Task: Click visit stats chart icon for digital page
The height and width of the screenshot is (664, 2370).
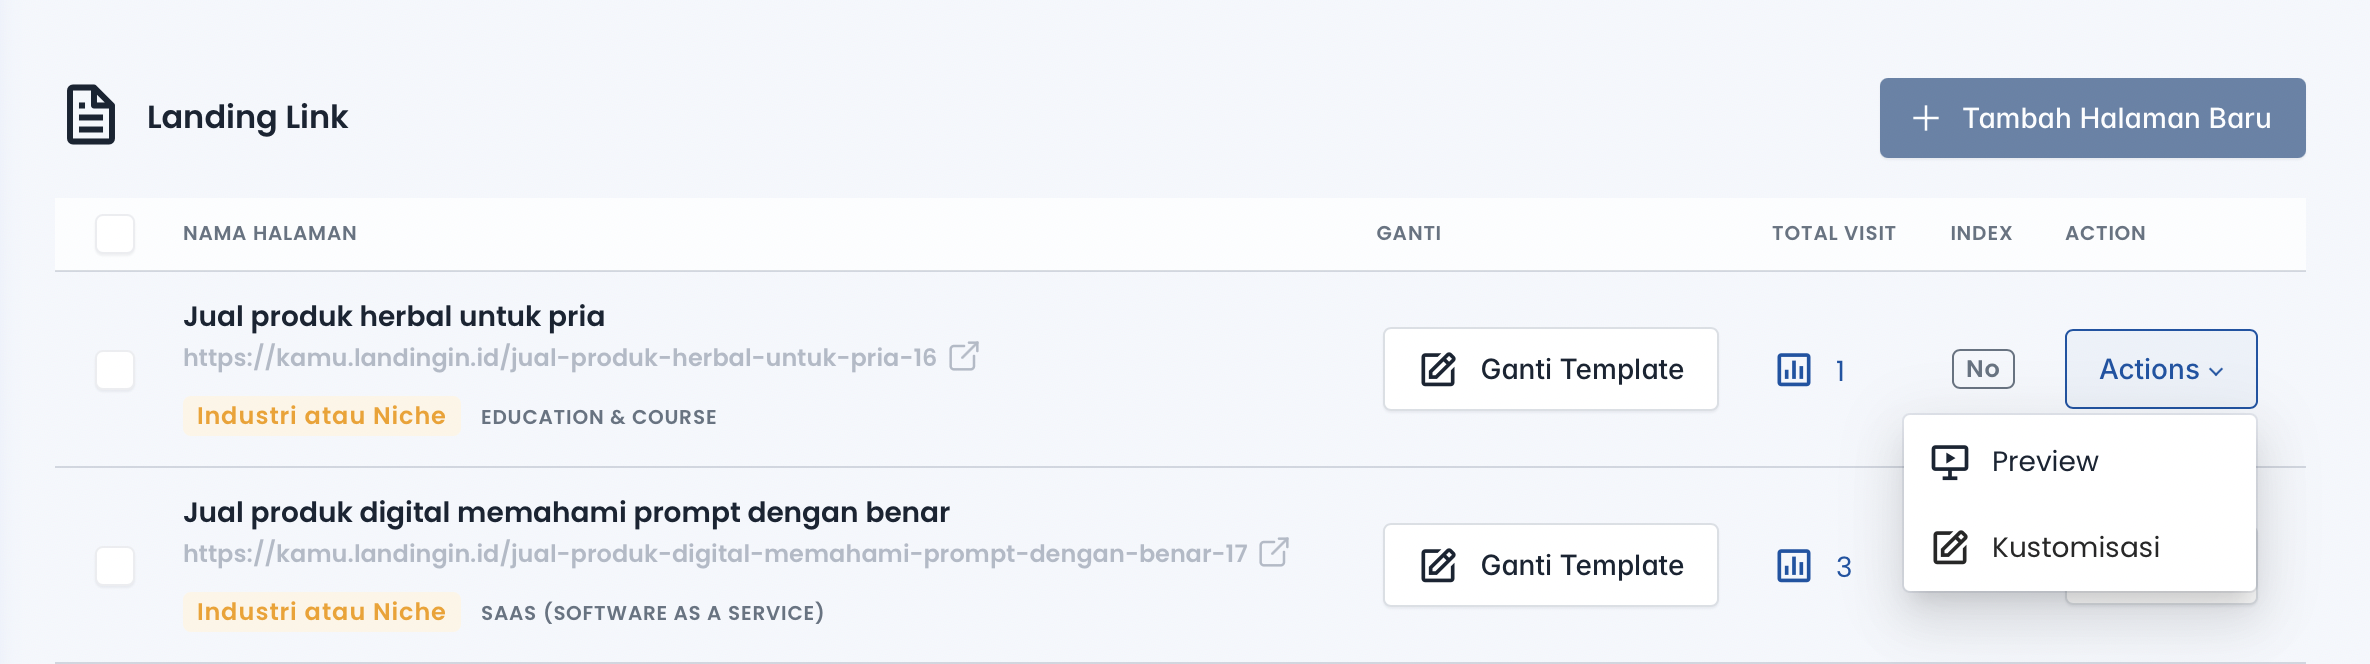Action: [x=1794, y=566]
